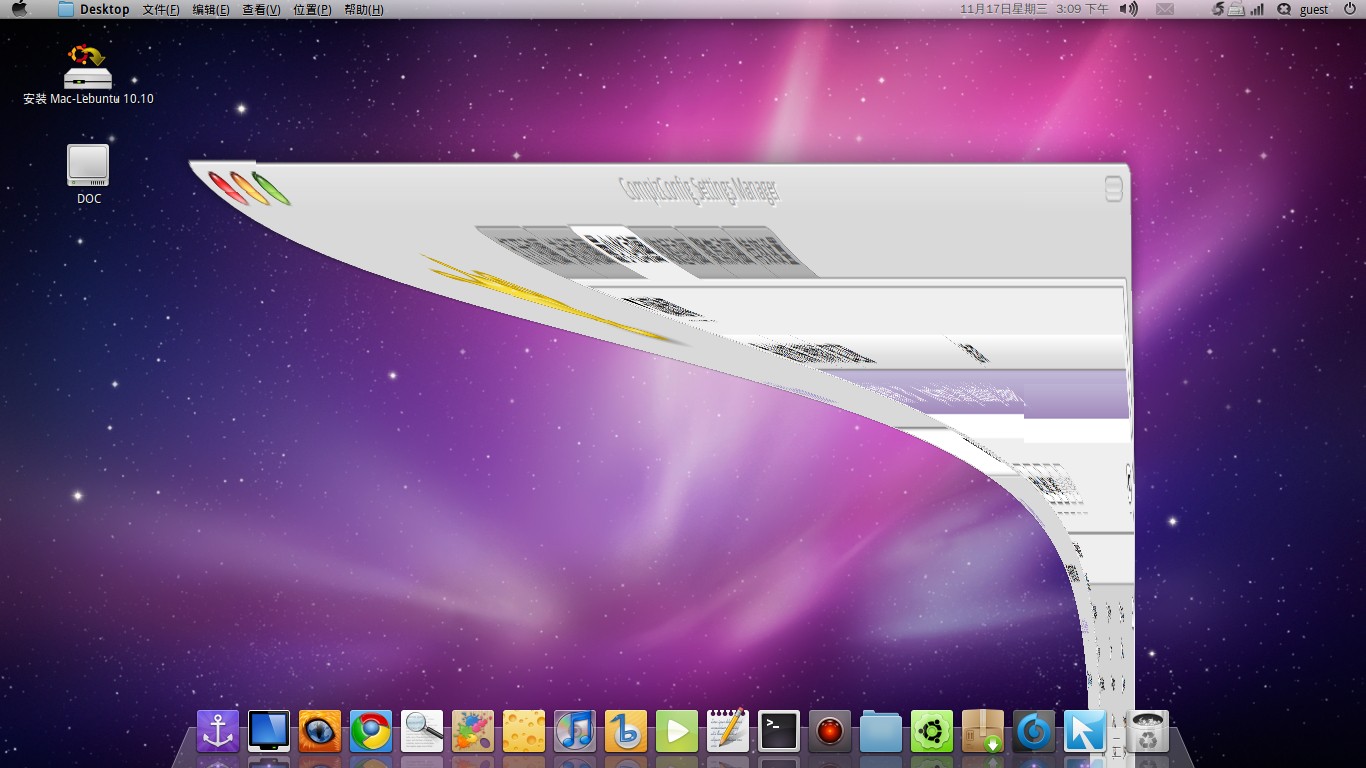Click the Apple logo in the top panel
Screen dimensions: 1366x768
point(19,9)
